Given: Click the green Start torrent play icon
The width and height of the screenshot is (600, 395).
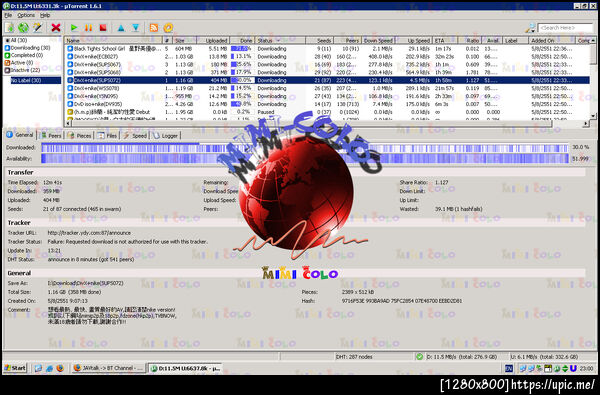Looking at the screenshot, I should point(74,28).
